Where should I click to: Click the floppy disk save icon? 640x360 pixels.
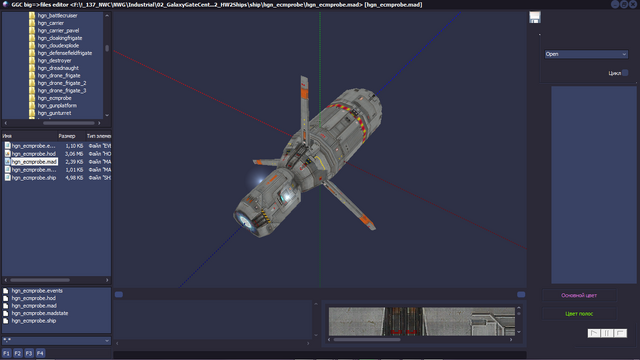(535, 17)
